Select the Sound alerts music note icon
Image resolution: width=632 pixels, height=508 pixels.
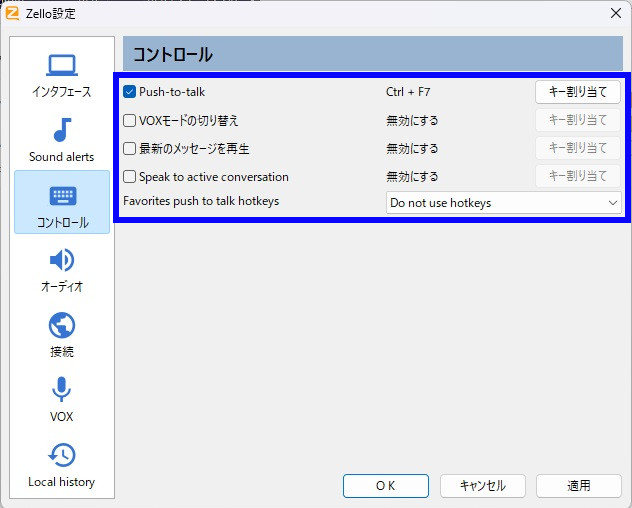[62, 131]
